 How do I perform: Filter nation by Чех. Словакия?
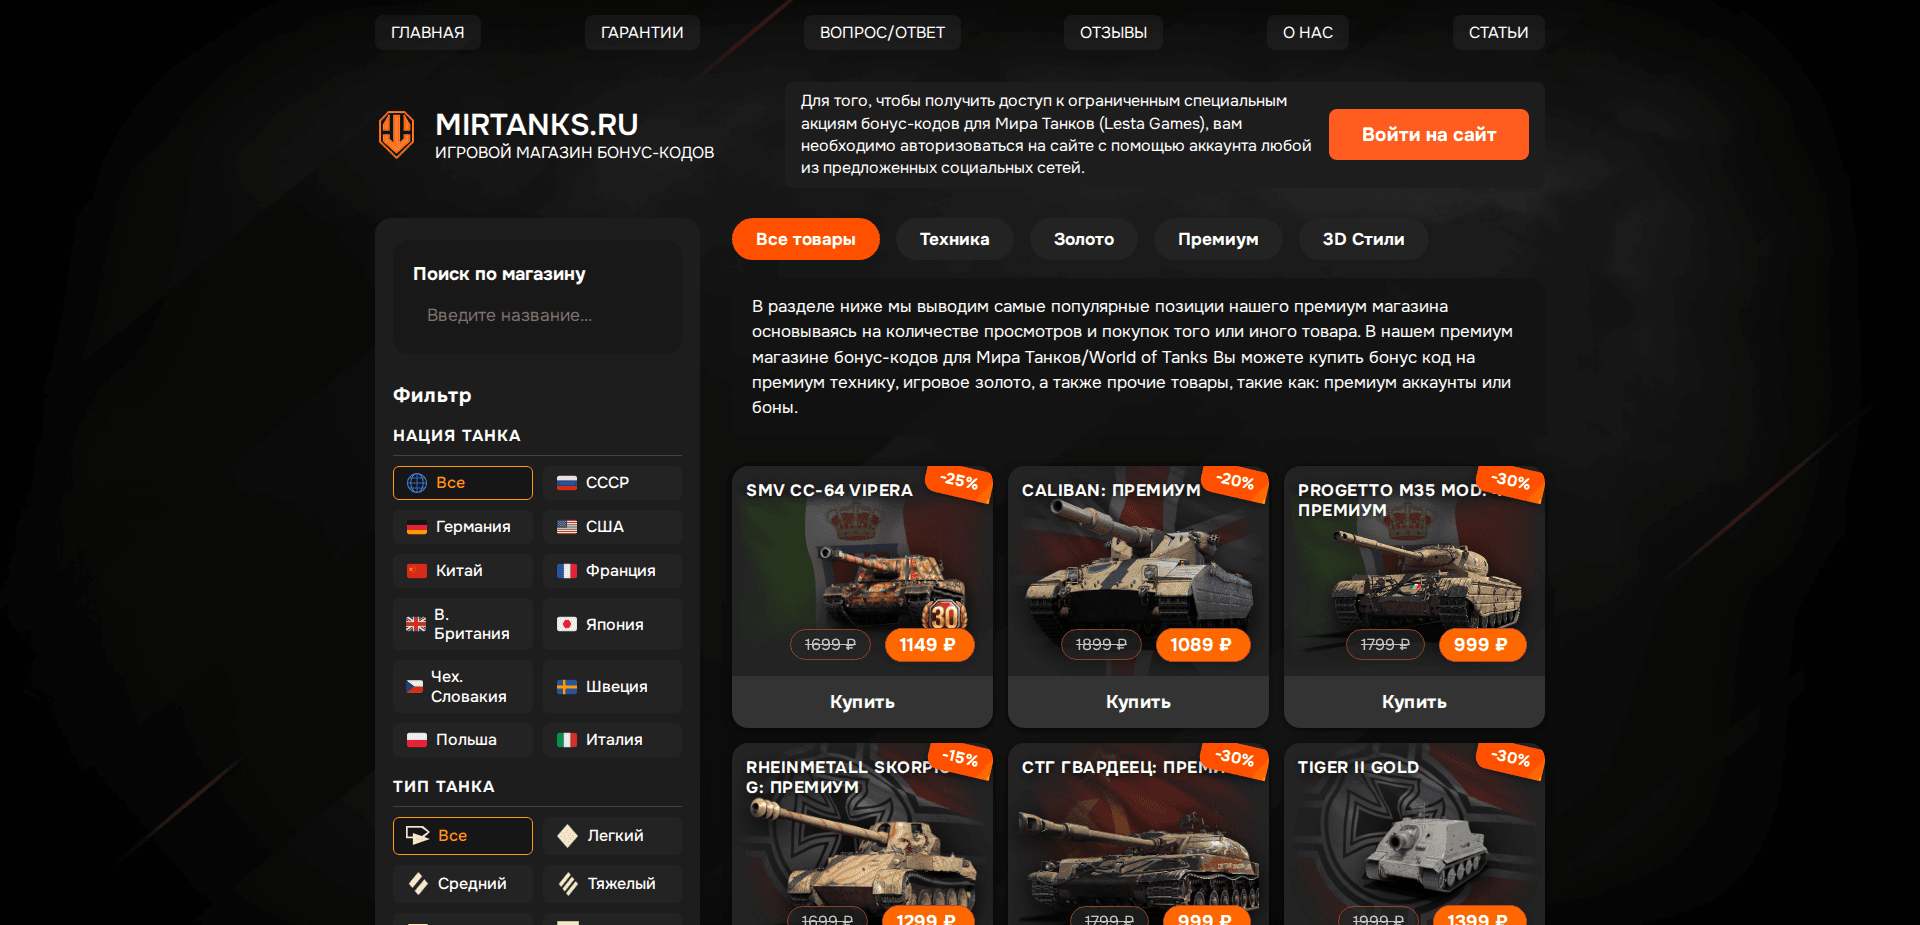click(x=463, y=687)
